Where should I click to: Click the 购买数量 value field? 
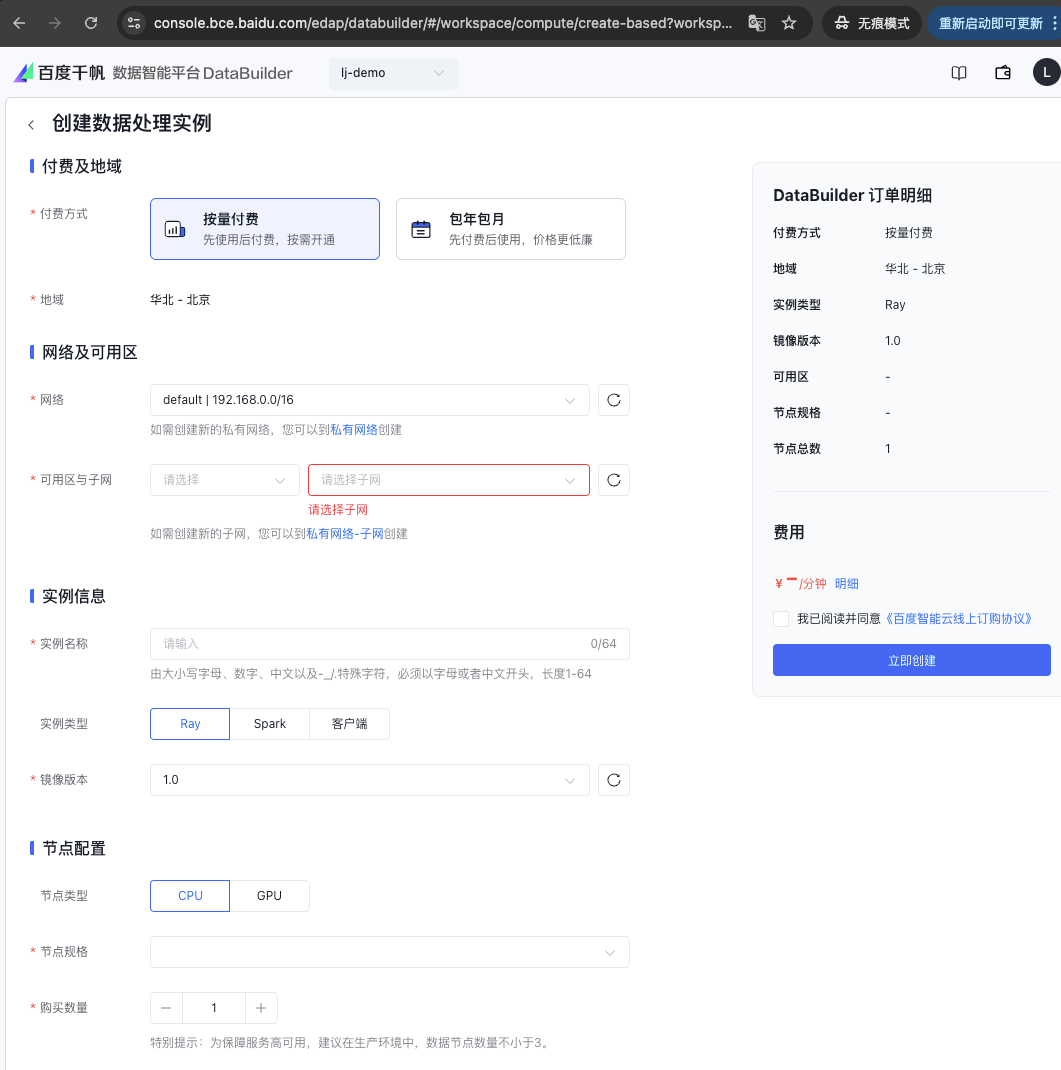tap(214, 1008)
